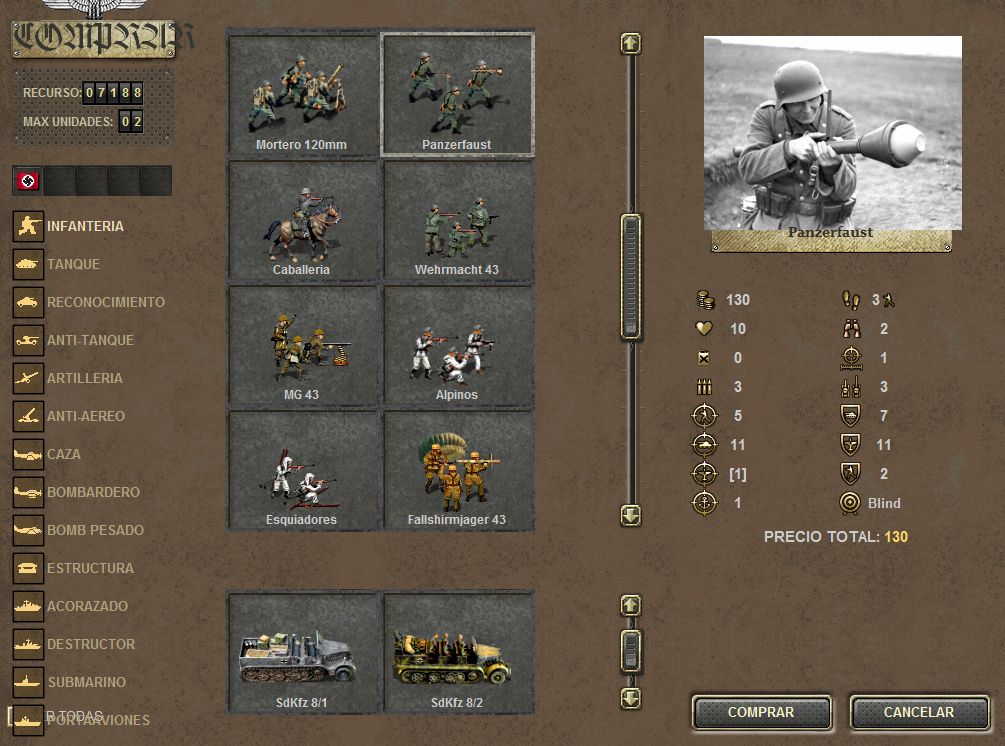Select the German flag nation slot
Screen dimensions: 1005x746
pos(28,181)
